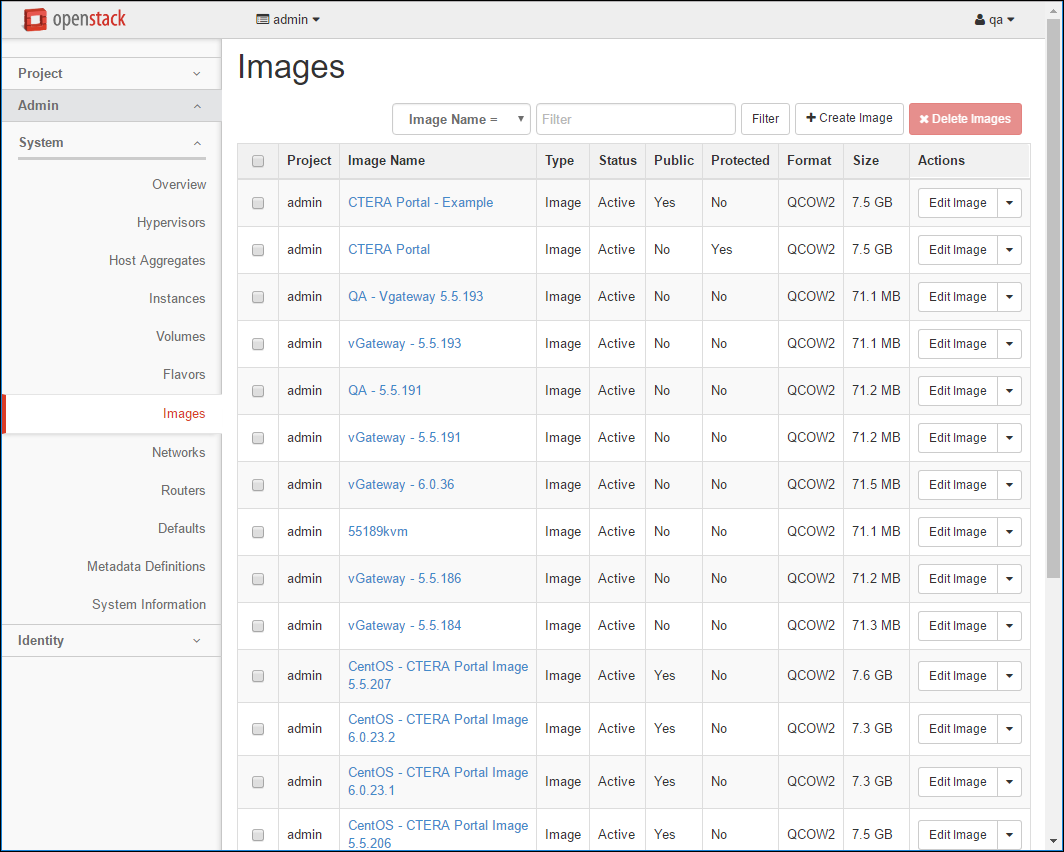The height and width of the screenshot is (852, 1064).
Task: Go to Hypervisors in sidebar
Action: click(x=171, y=222)
